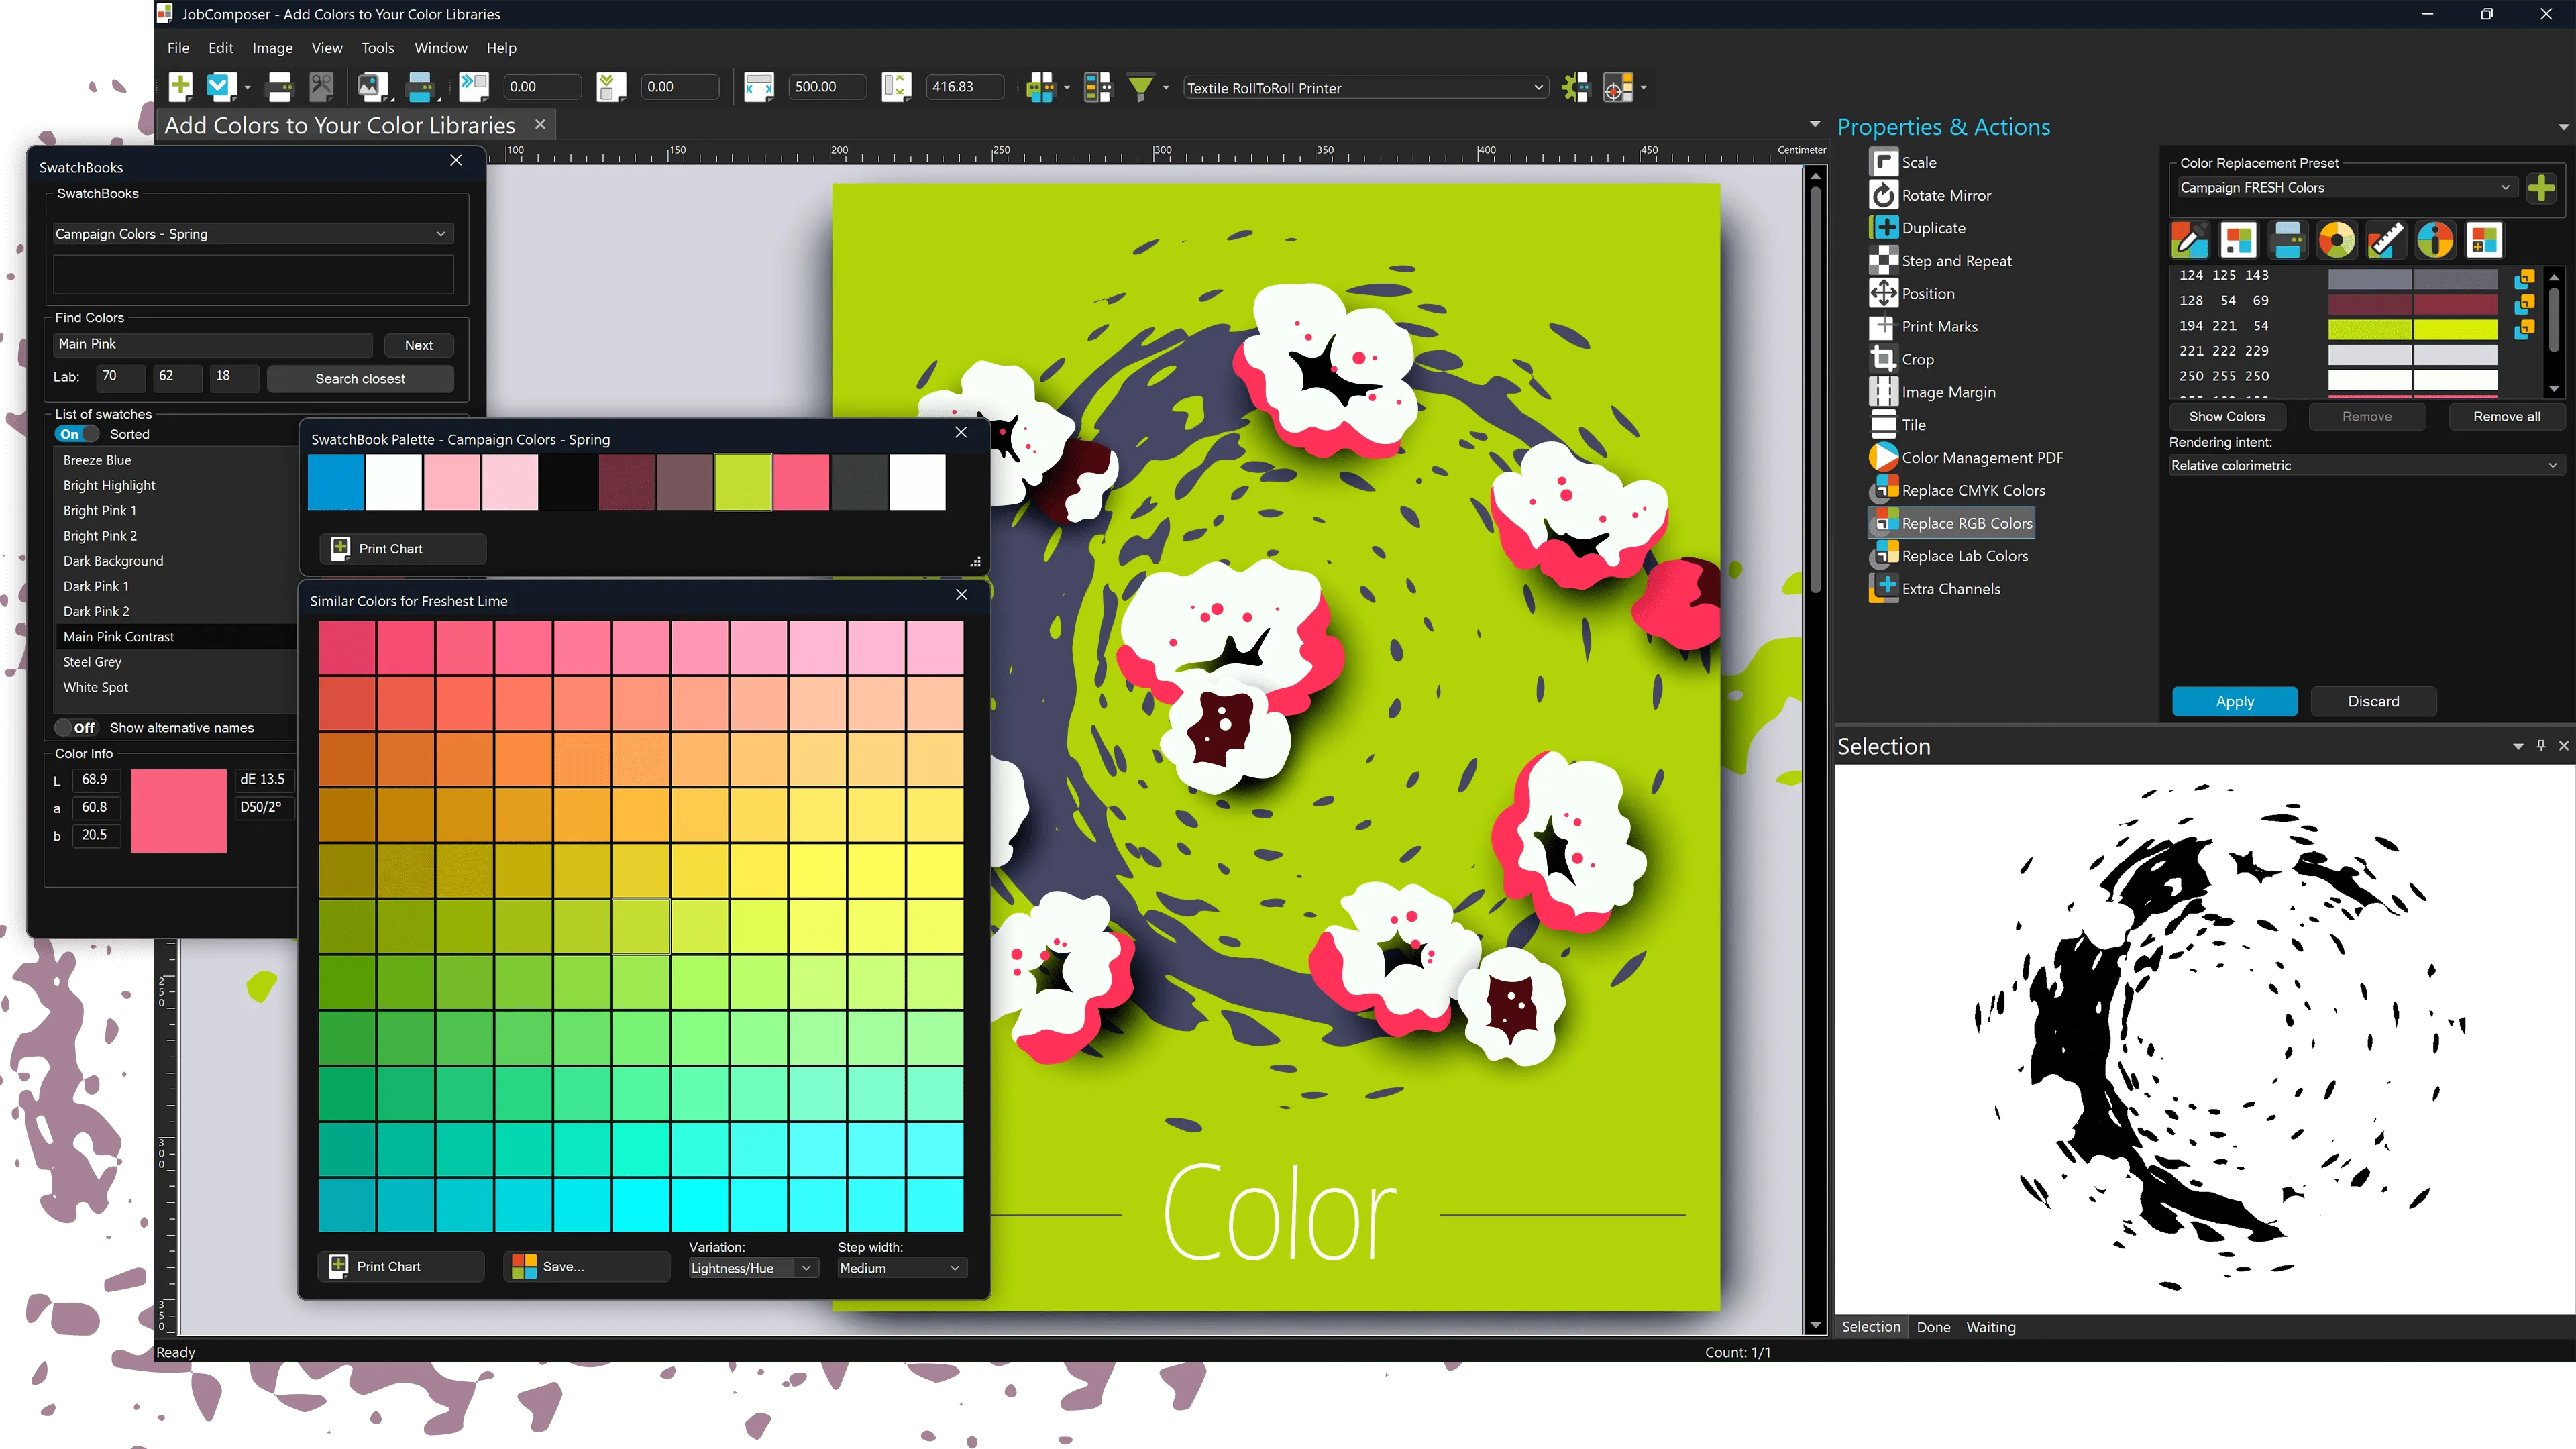Open the File menu
Image resolution: width=2576 pixels, height=1449 pixels.
coord(178,48)
